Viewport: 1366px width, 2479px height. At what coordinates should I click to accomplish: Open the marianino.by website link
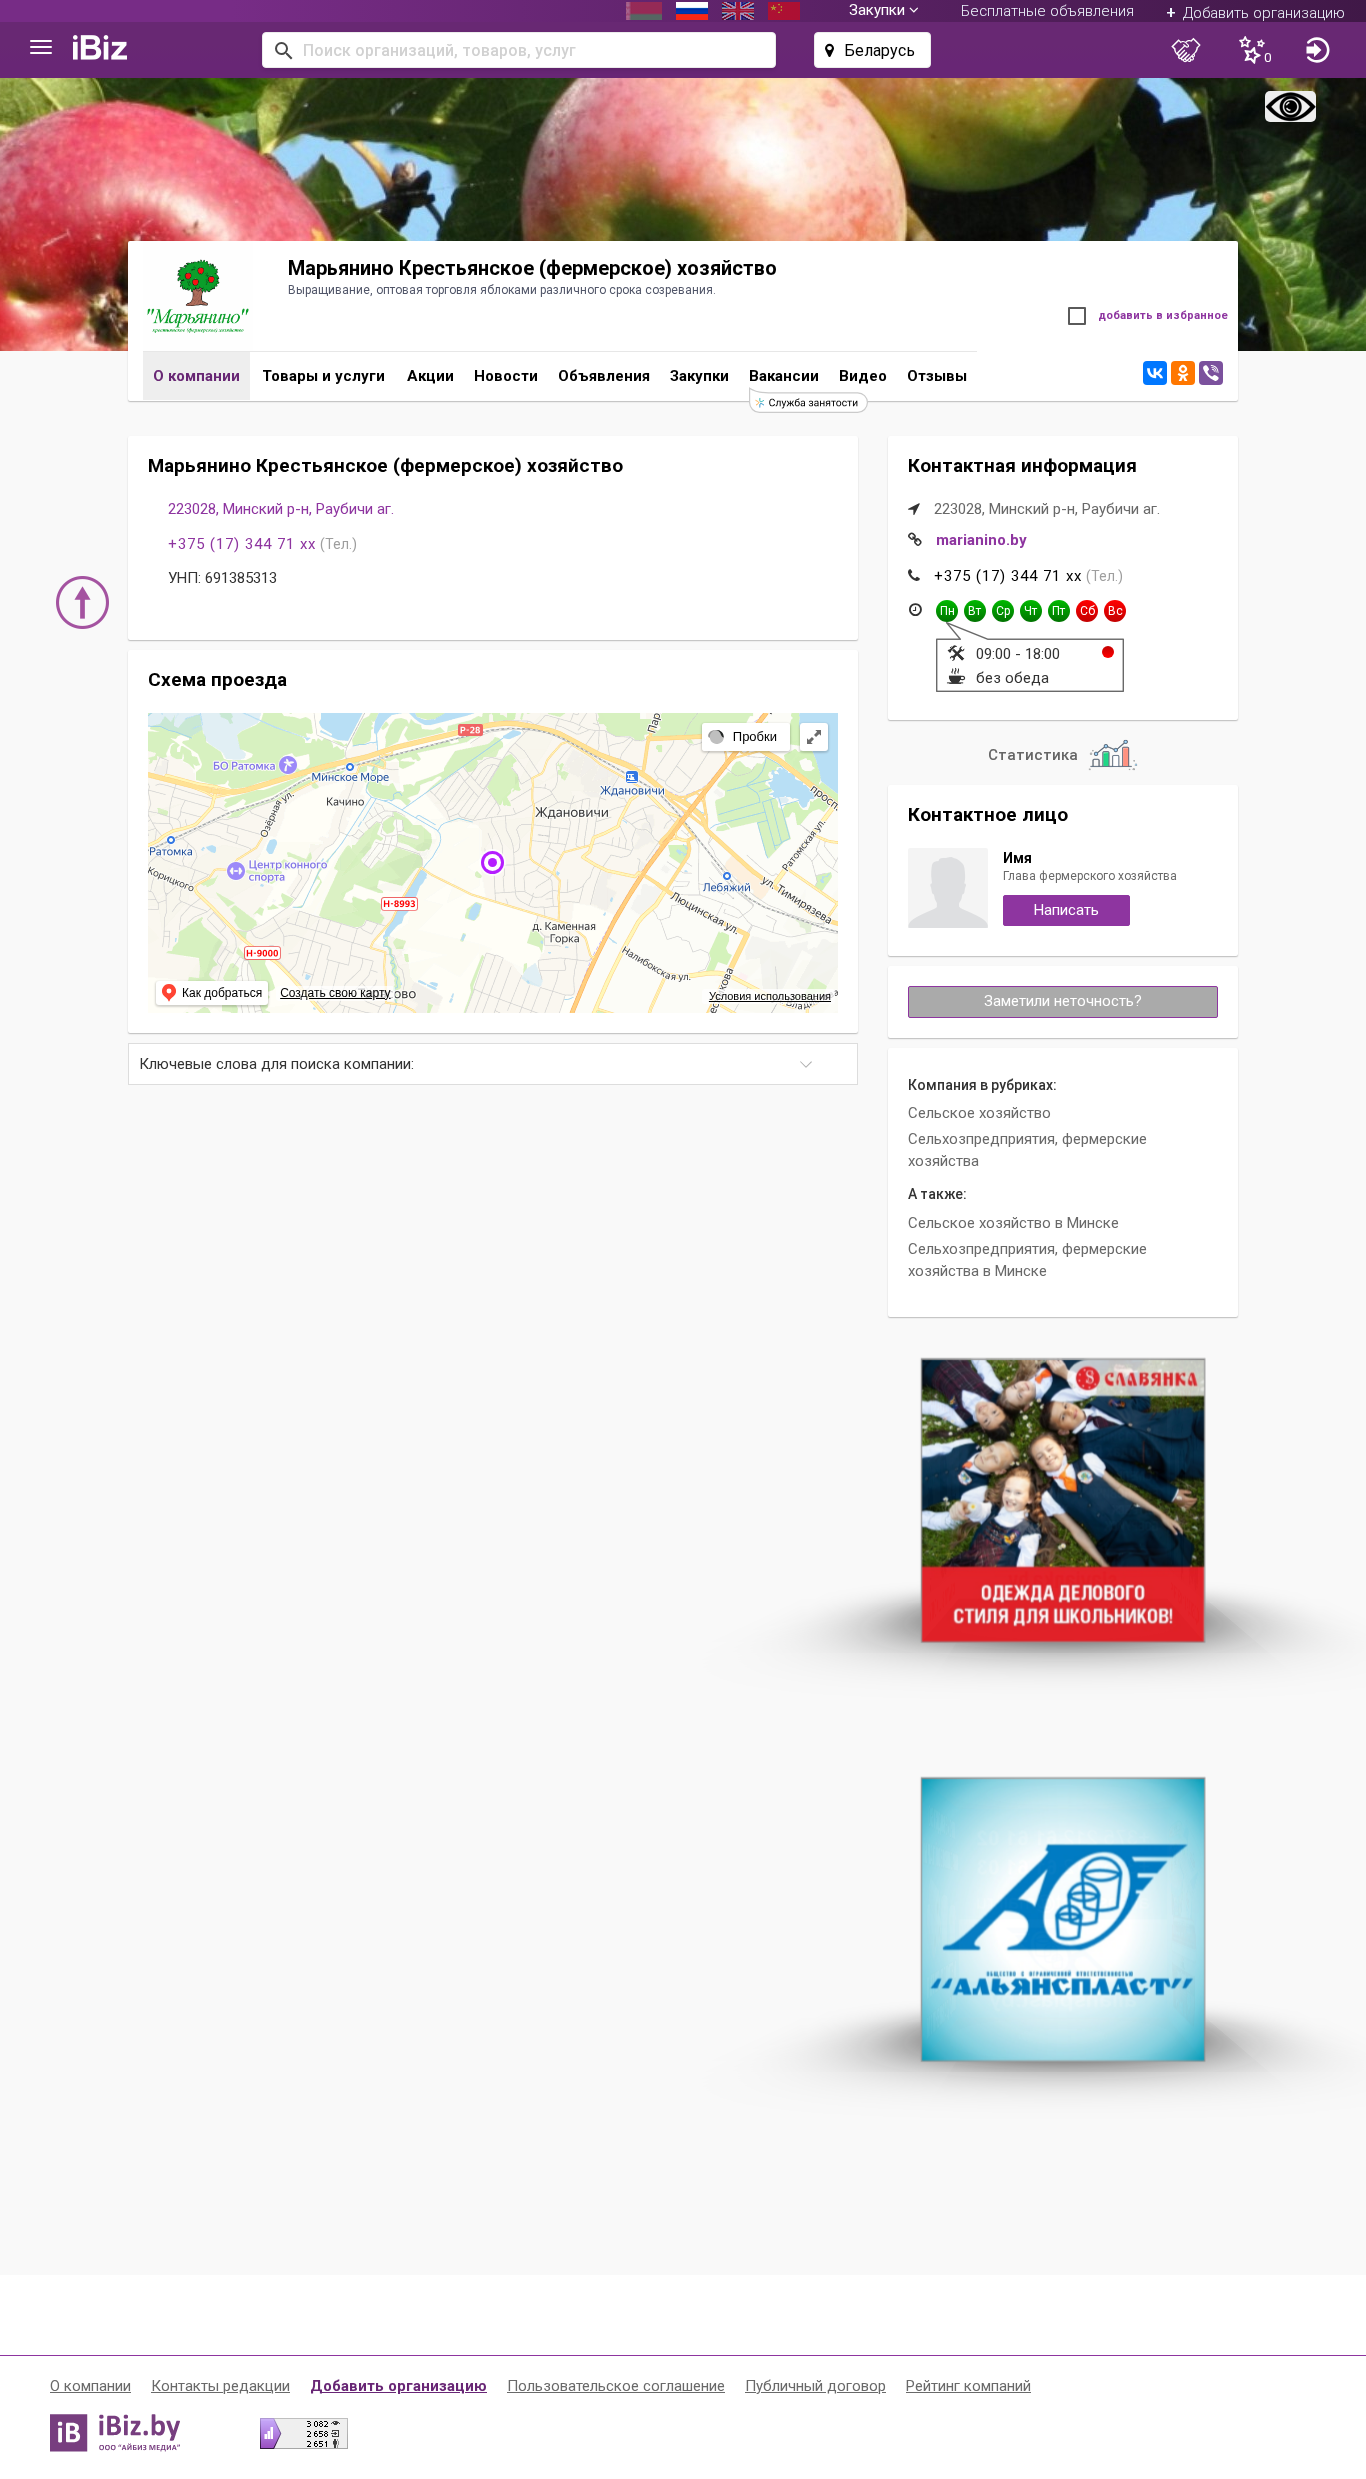click(981, 540)
